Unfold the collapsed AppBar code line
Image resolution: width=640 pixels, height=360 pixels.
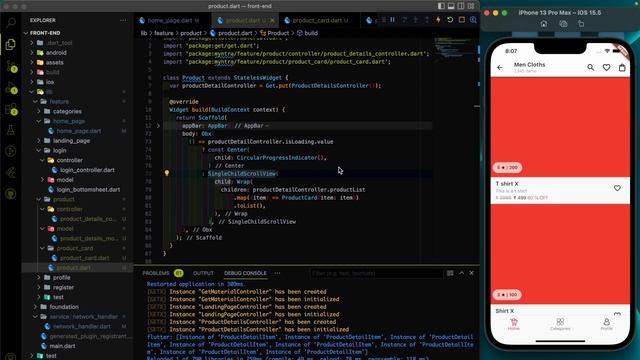[158, 126]
